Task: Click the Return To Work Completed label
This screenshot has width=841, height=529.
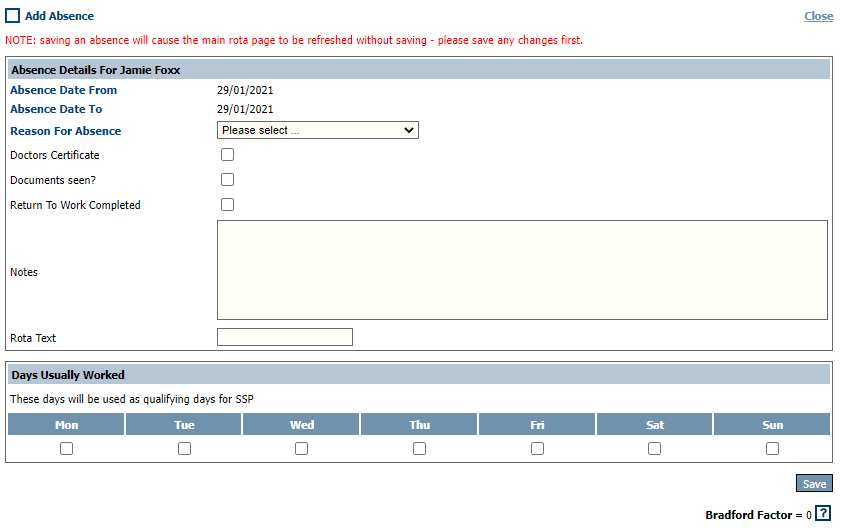Action: pyautogui.click(x=75, y=205)
